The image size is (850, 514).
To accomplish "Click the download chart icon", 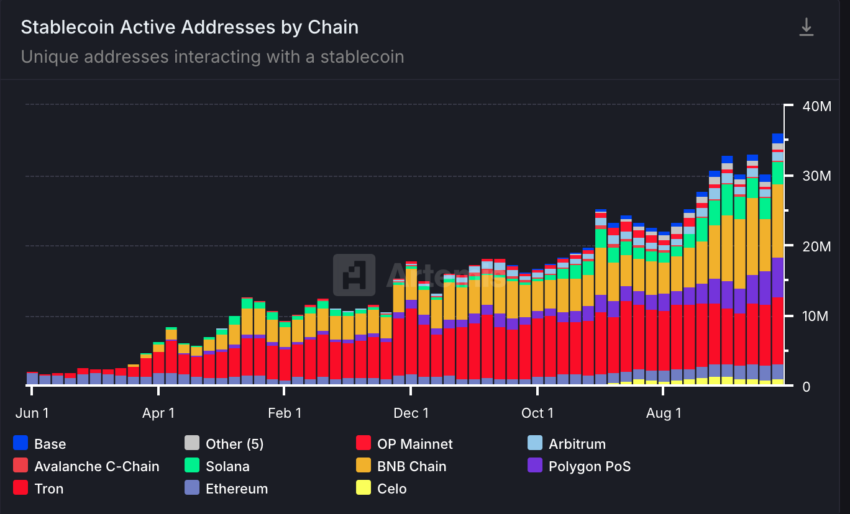I will point(806,27).
